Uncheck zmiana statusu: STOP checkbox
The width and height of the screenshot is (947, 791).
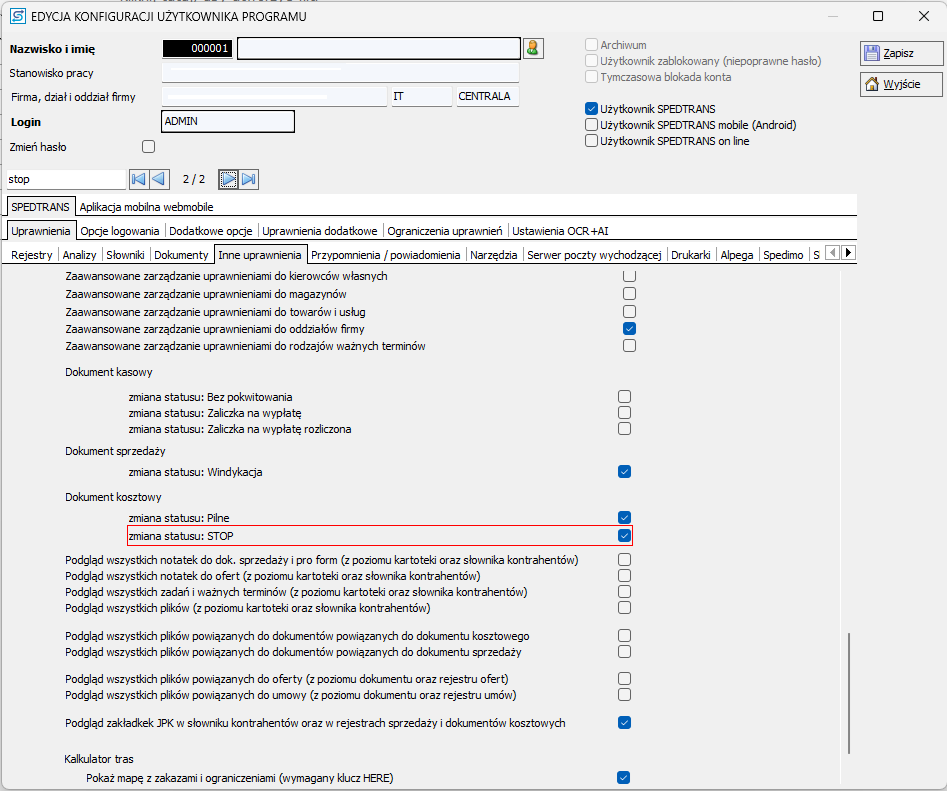click(x=624, y=536)
